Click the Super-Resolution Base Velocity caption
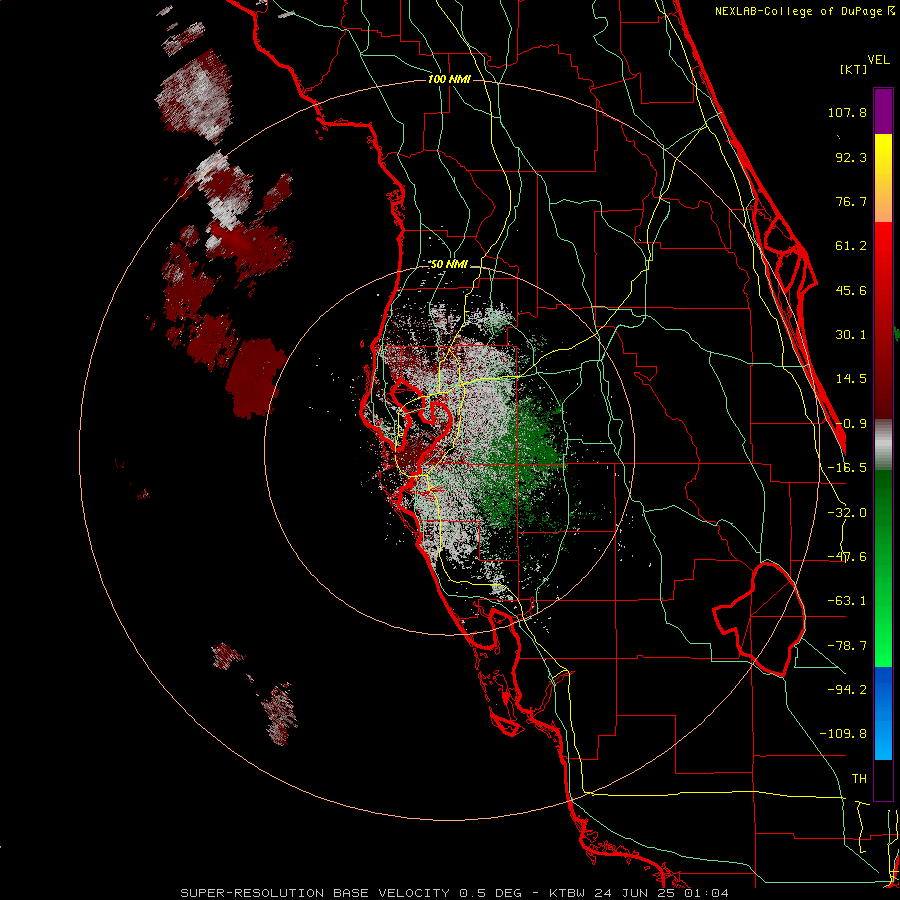900x900 pixels. [x=454, y=893]
